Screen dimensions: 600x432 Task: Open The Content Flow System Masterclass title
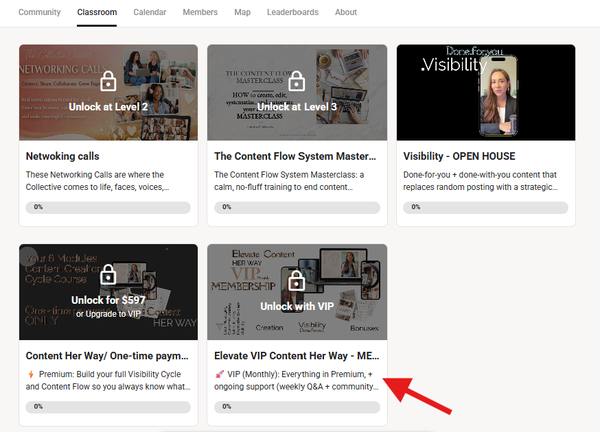click(295, 157)
